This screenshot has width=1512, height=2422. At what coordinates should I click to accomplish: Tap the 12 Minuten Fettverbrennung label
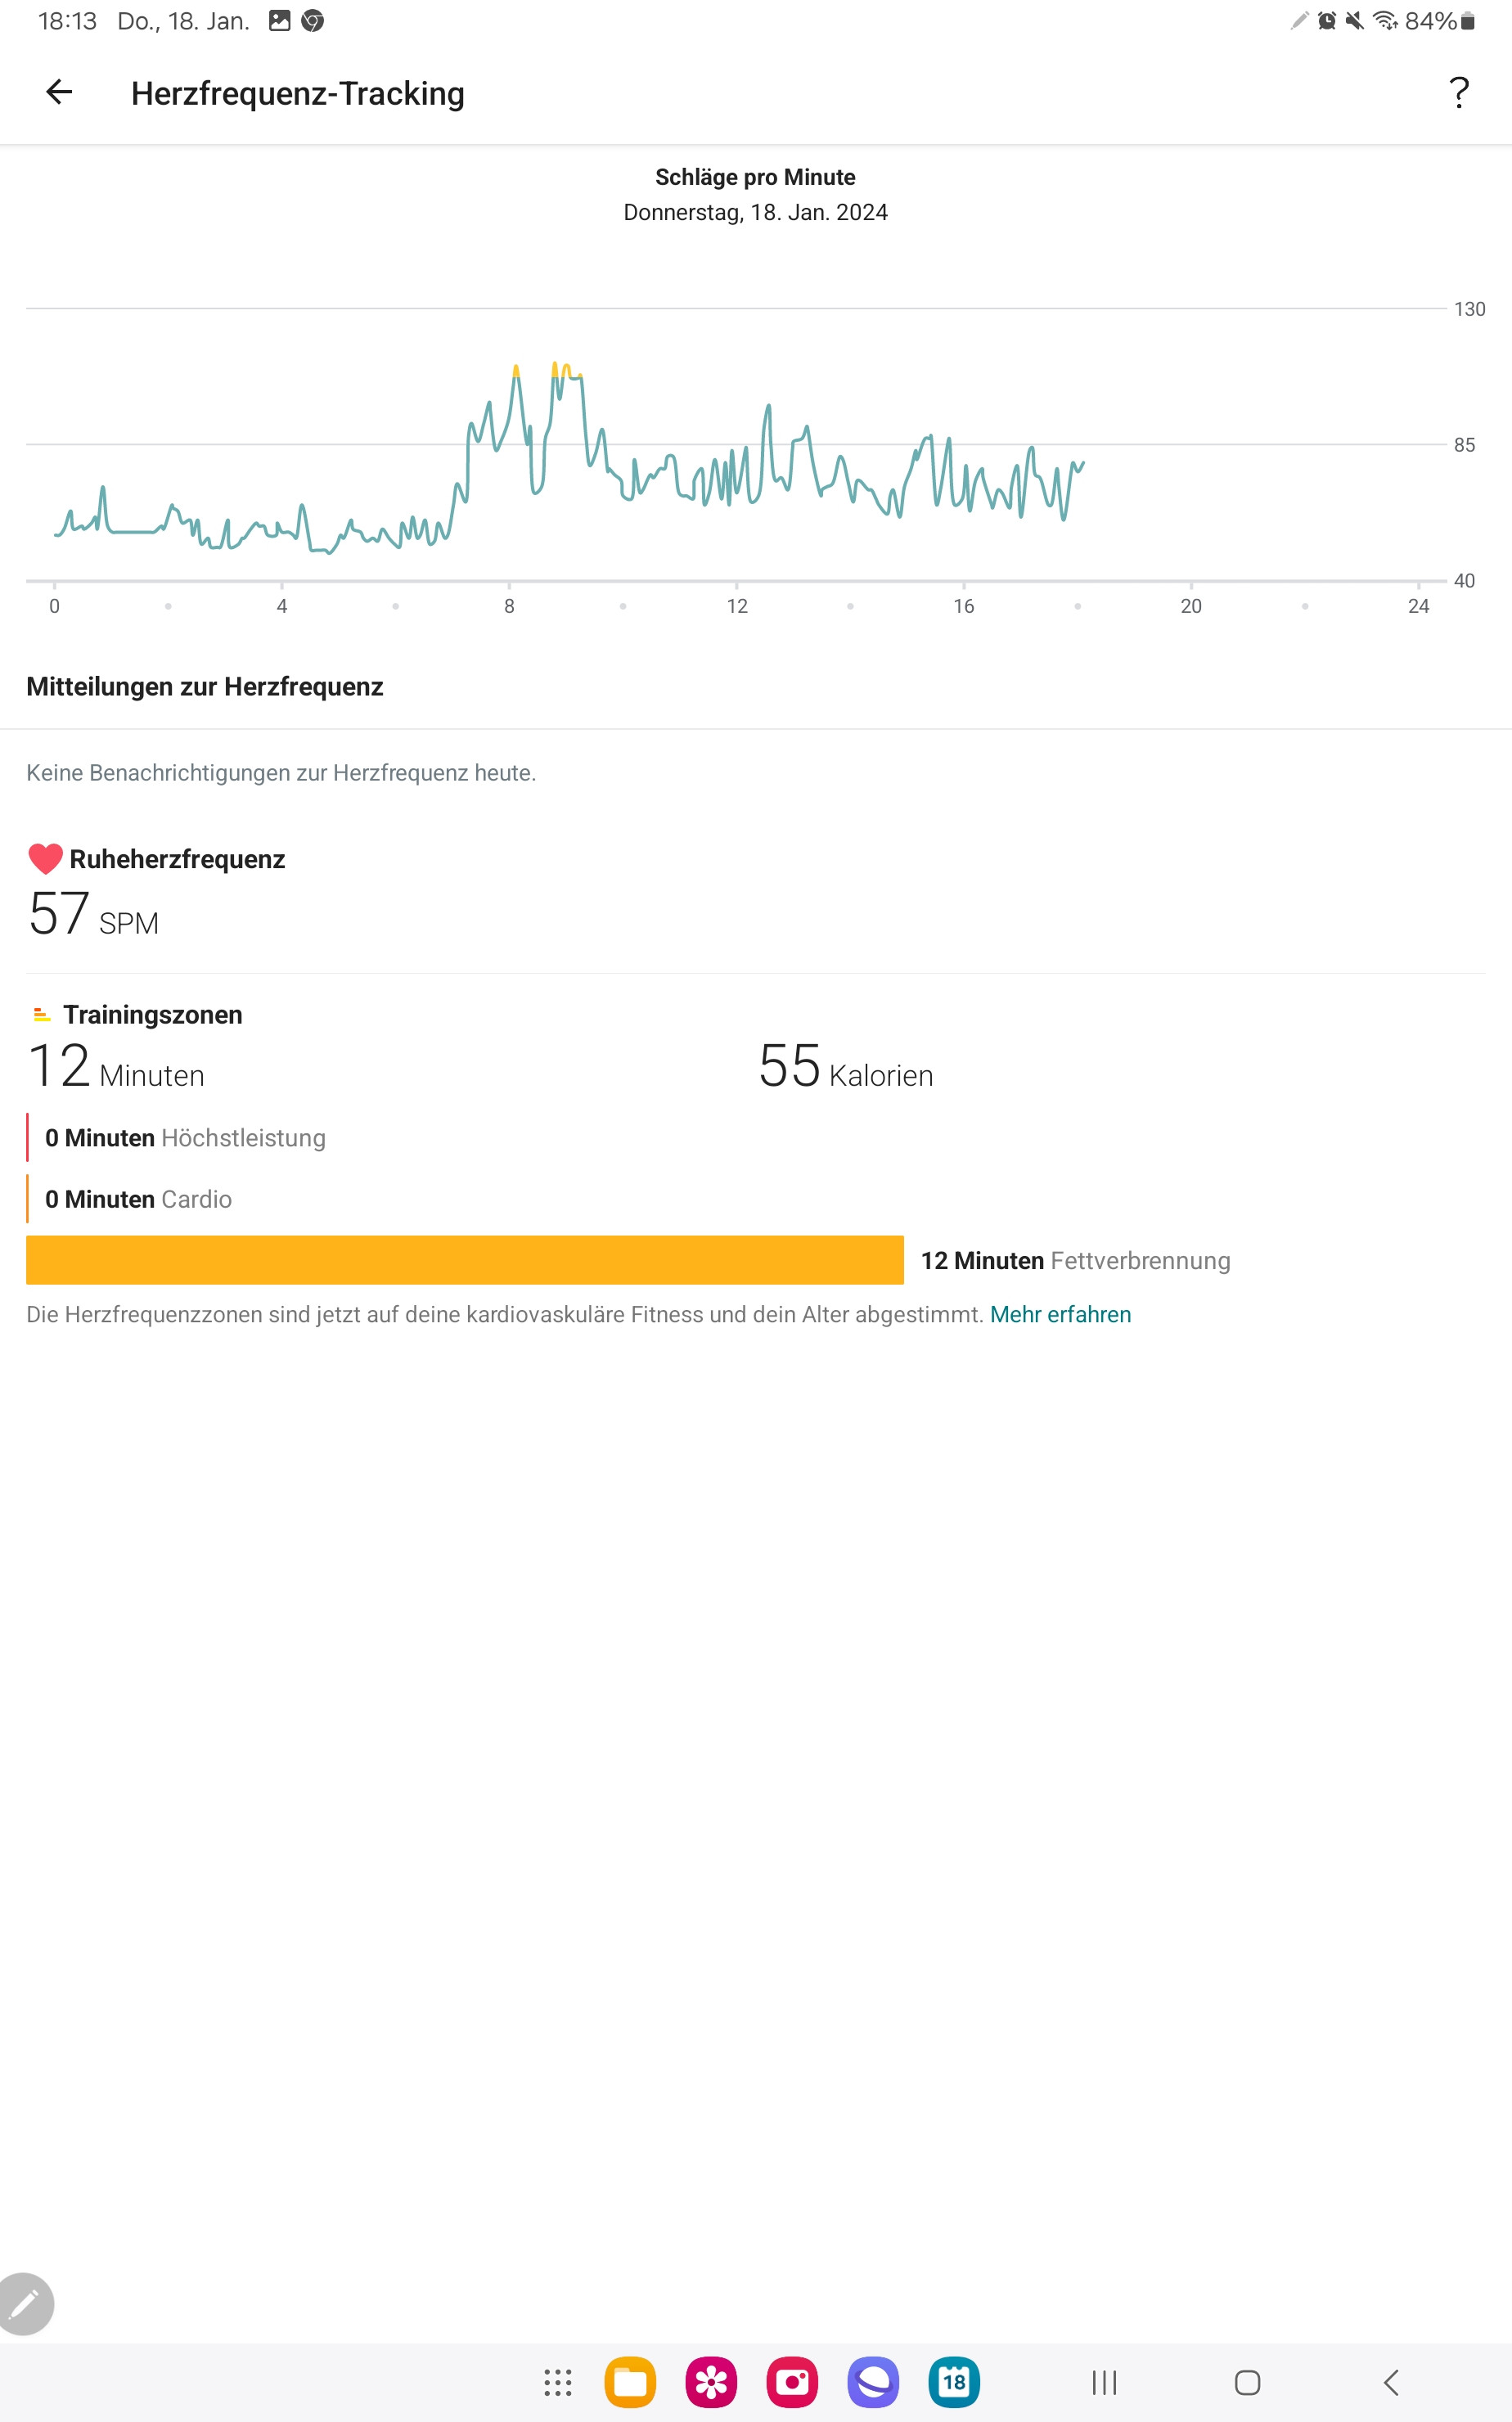coord(1075,1260)
